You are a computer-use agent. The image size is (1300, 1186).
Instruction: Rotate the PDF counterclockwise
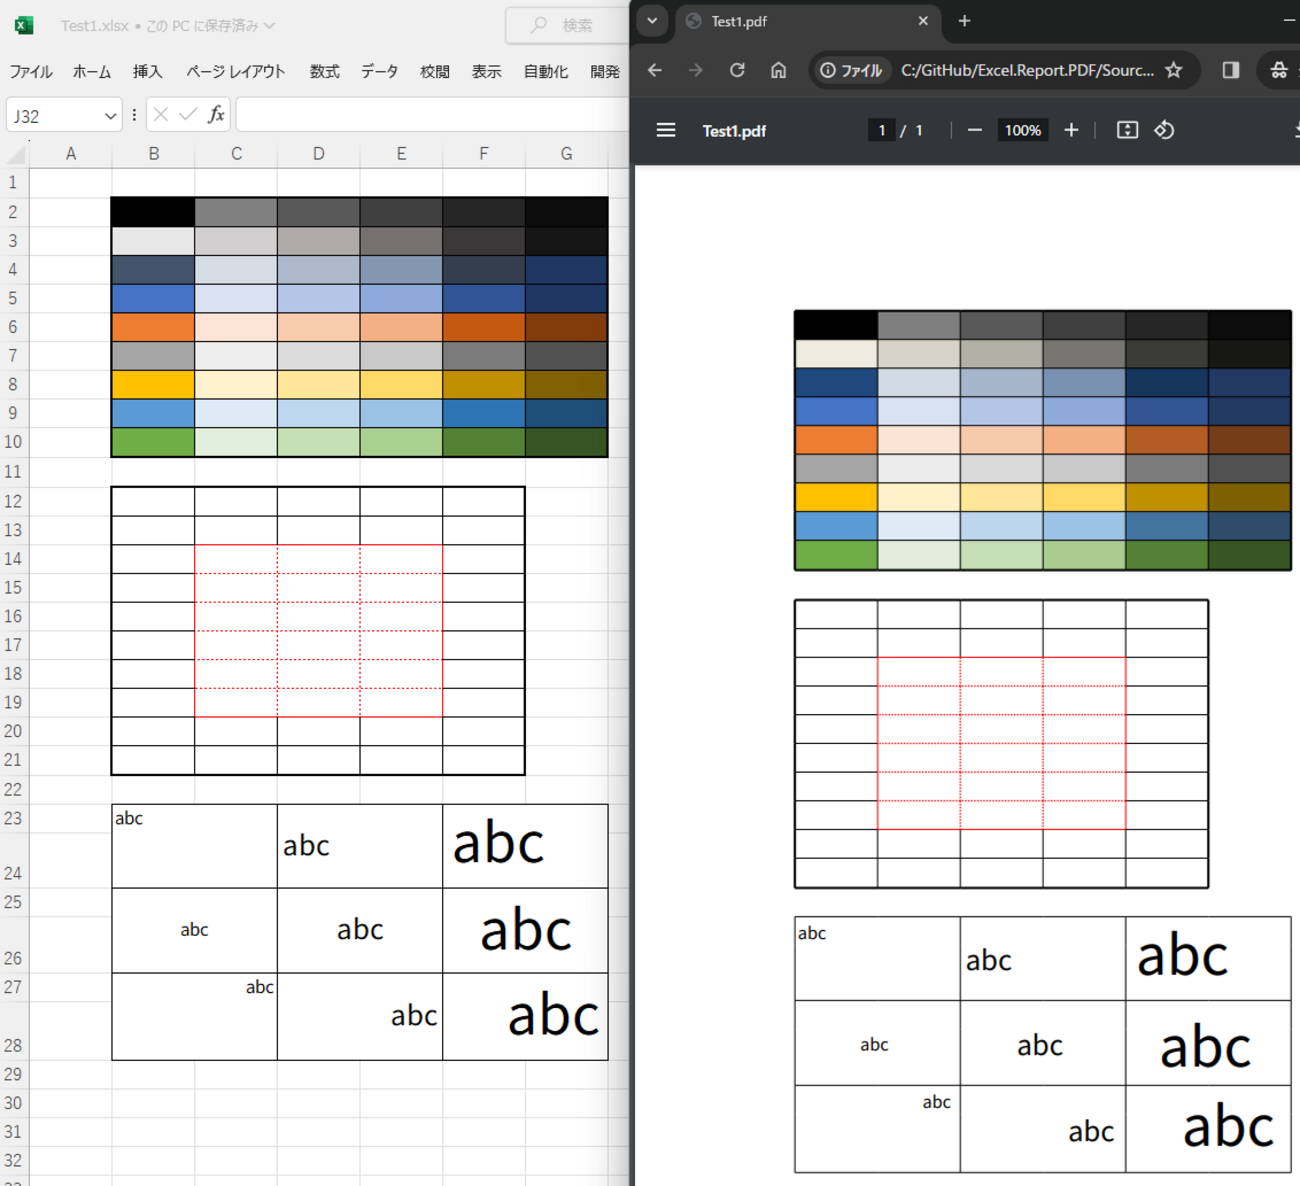[x=1164, y=130]
